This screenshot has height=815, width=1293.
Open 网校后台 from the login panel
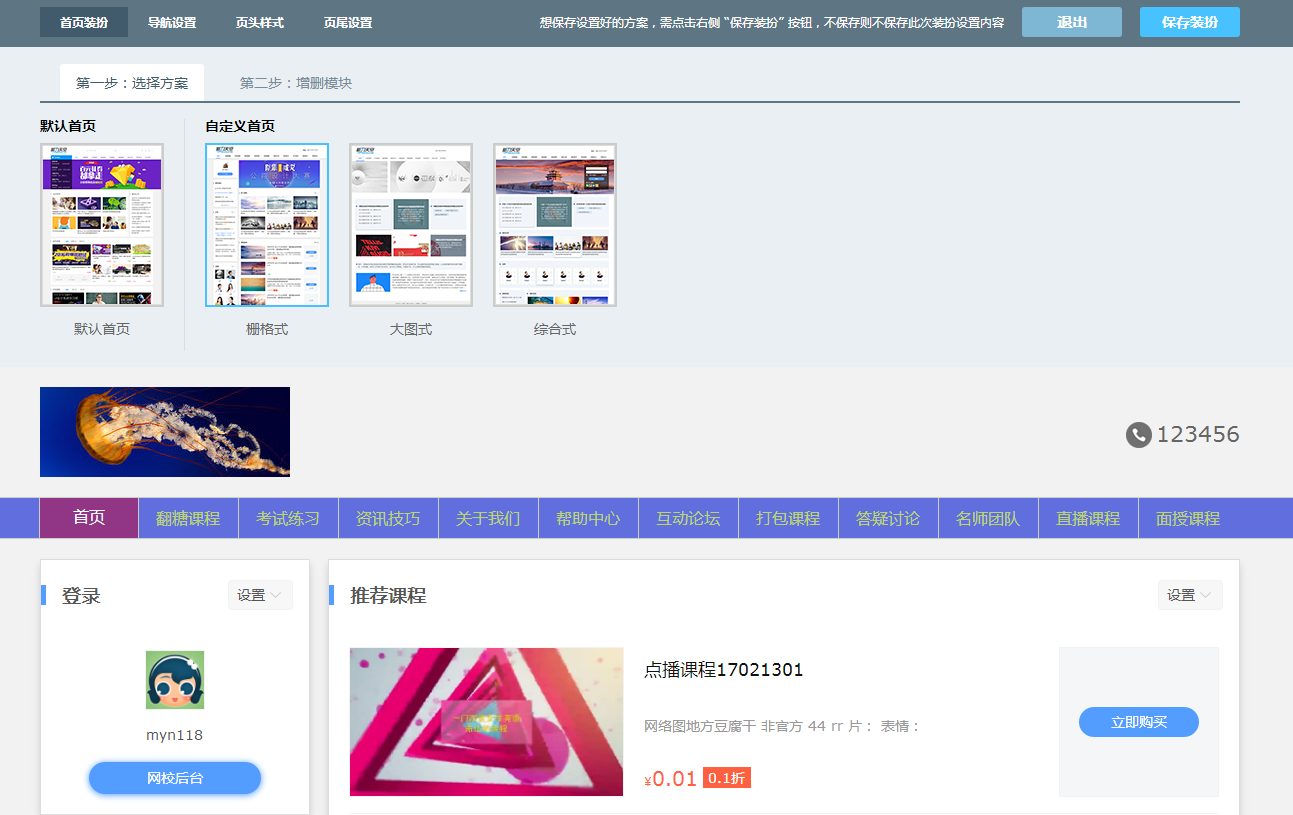click(175, 778)
